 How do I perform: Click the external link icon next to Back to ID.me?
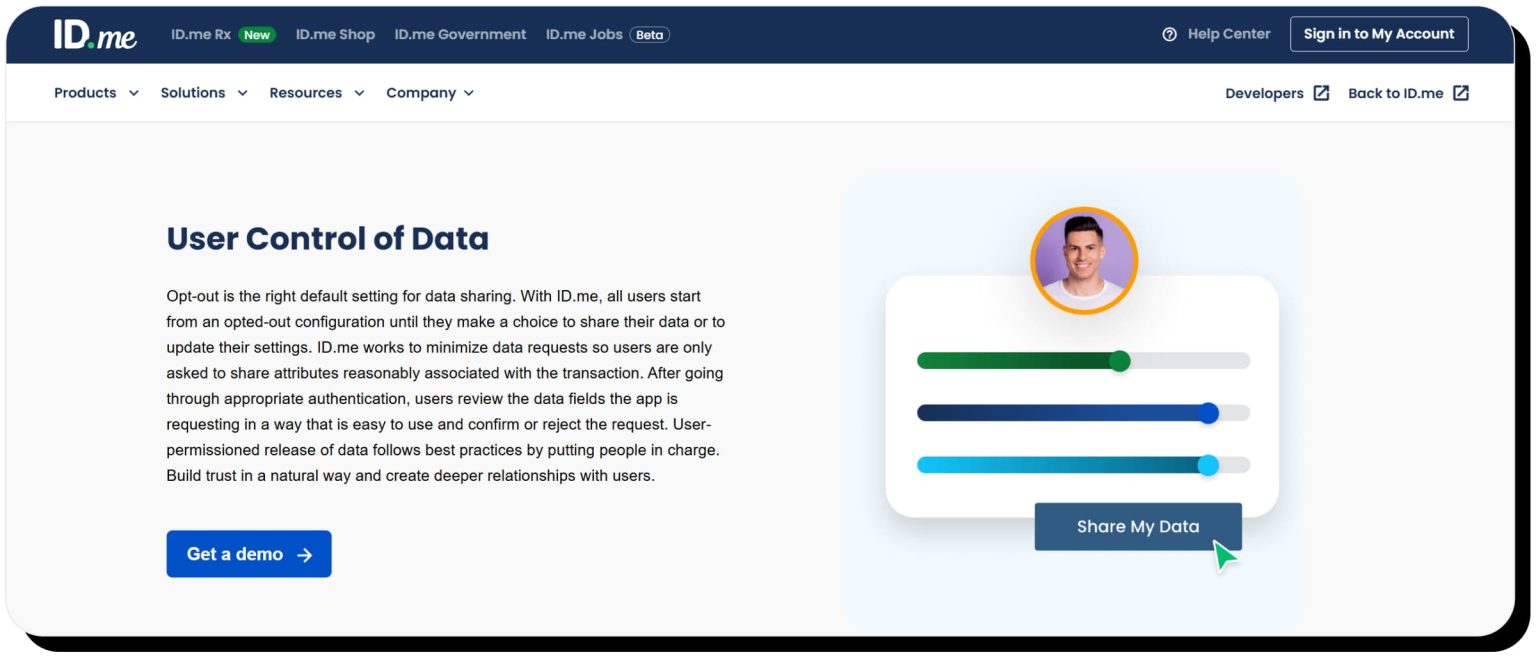(x=1461, y=92)
